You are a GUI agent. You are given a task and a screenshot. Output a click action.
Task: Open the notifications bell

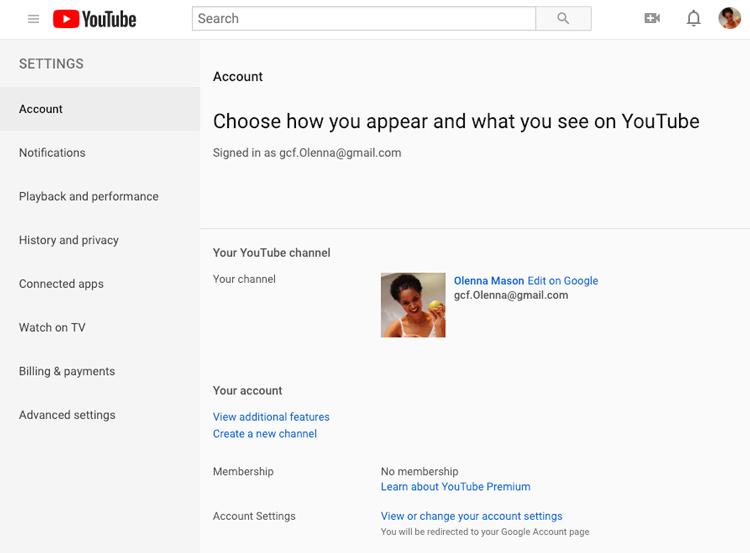point(693,19)
